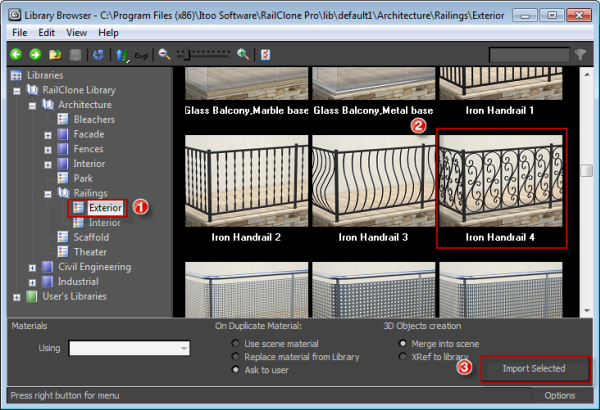Expand the Civil Engineering node

click(x=33, y=268)
